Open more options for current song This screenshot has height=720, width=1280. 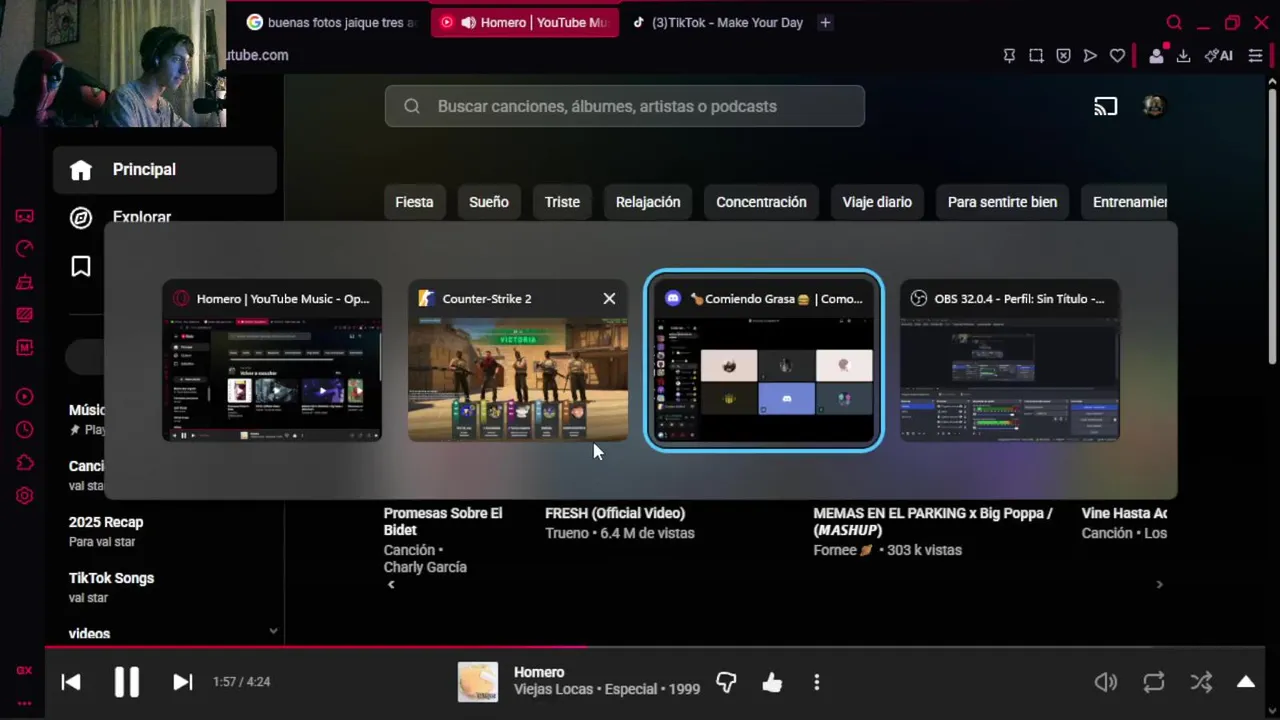coord(817,682)
